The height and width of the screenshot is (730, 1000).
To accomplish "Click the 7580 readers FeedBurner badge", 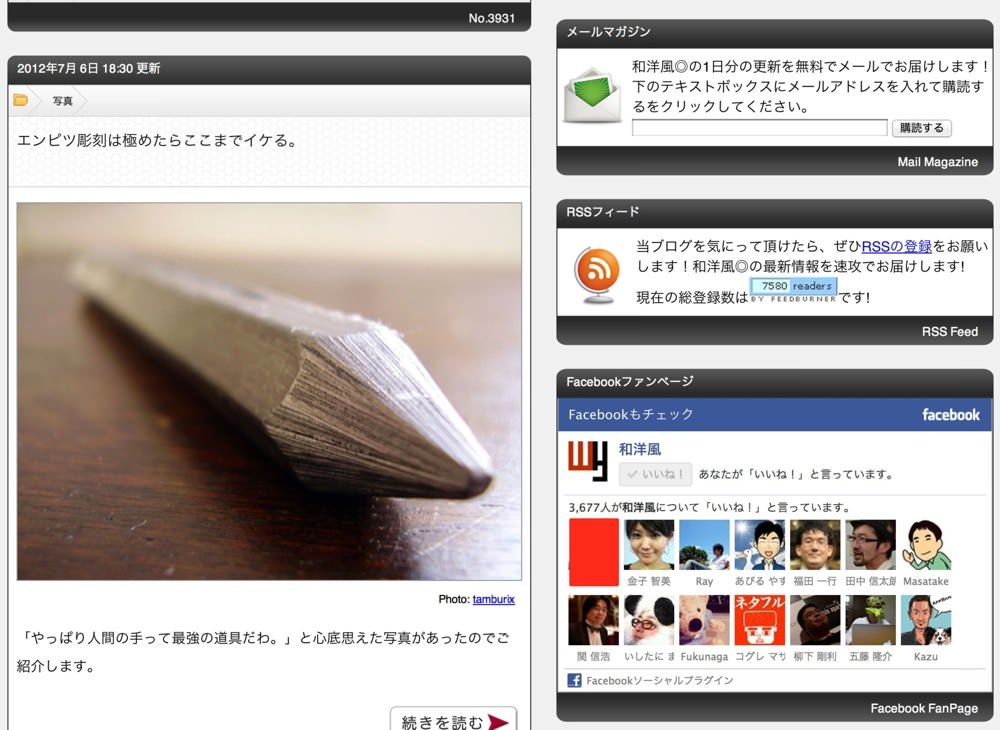I will (x=793, y=290).
